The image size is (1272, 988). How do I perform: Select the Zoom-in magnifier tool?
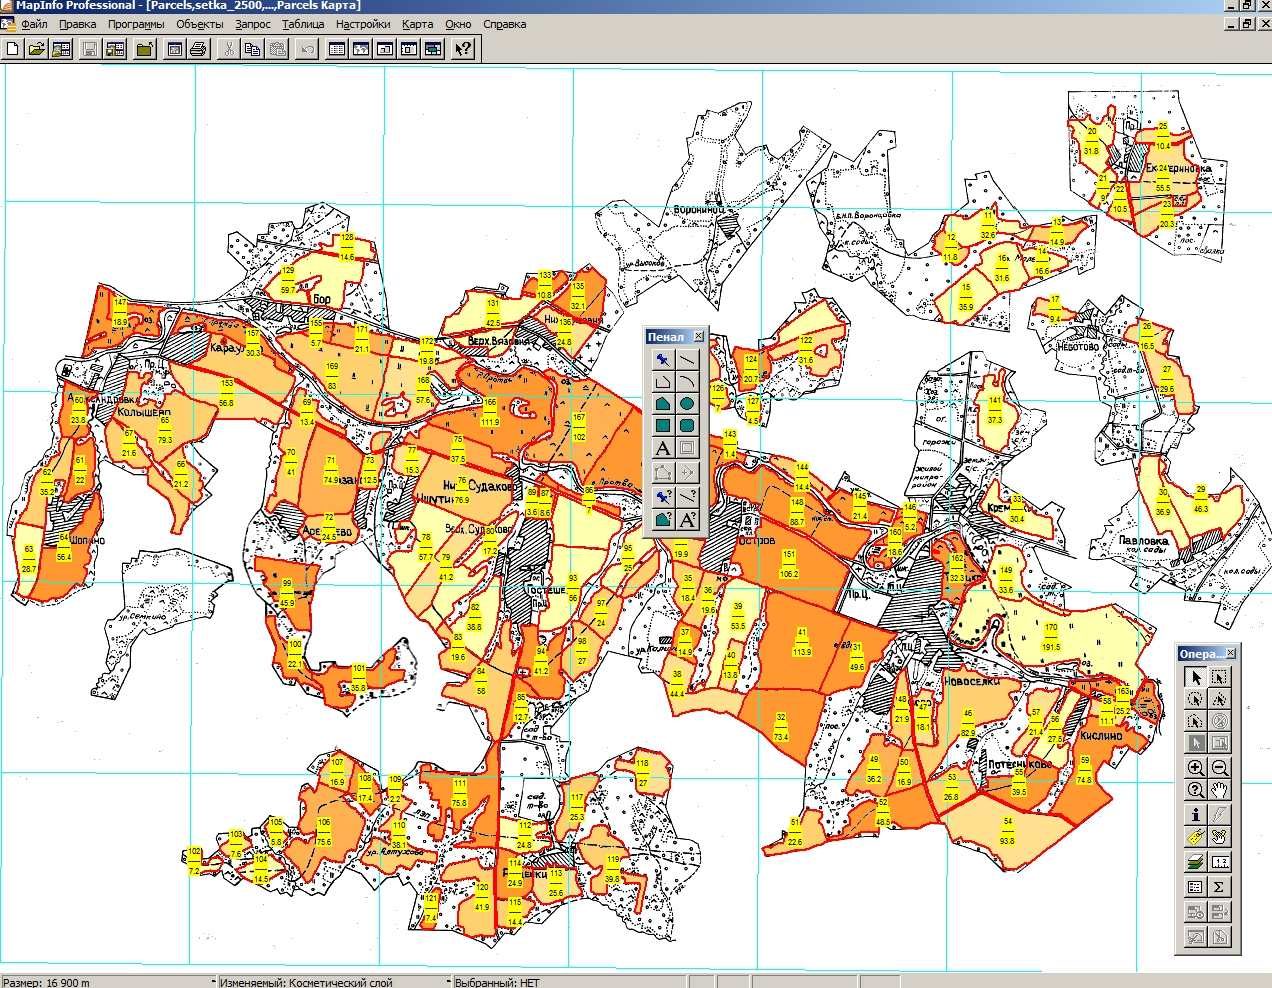[x=1196, y=768]
